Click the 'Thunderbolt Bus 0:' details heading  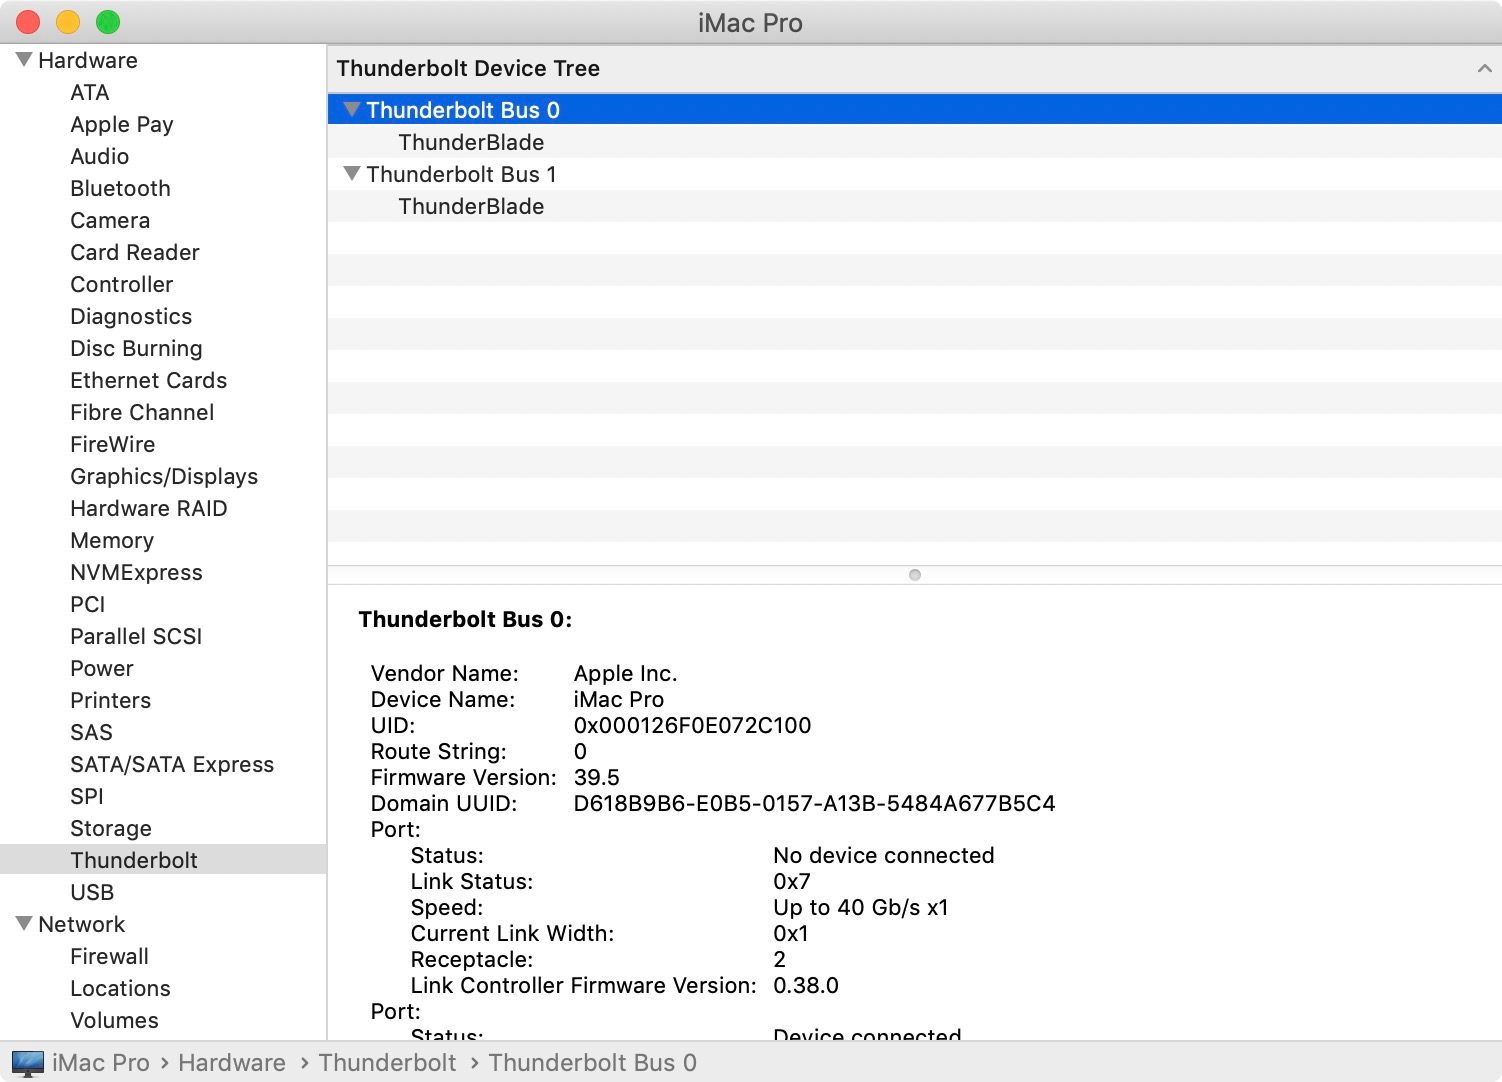(x=465, y=619)
